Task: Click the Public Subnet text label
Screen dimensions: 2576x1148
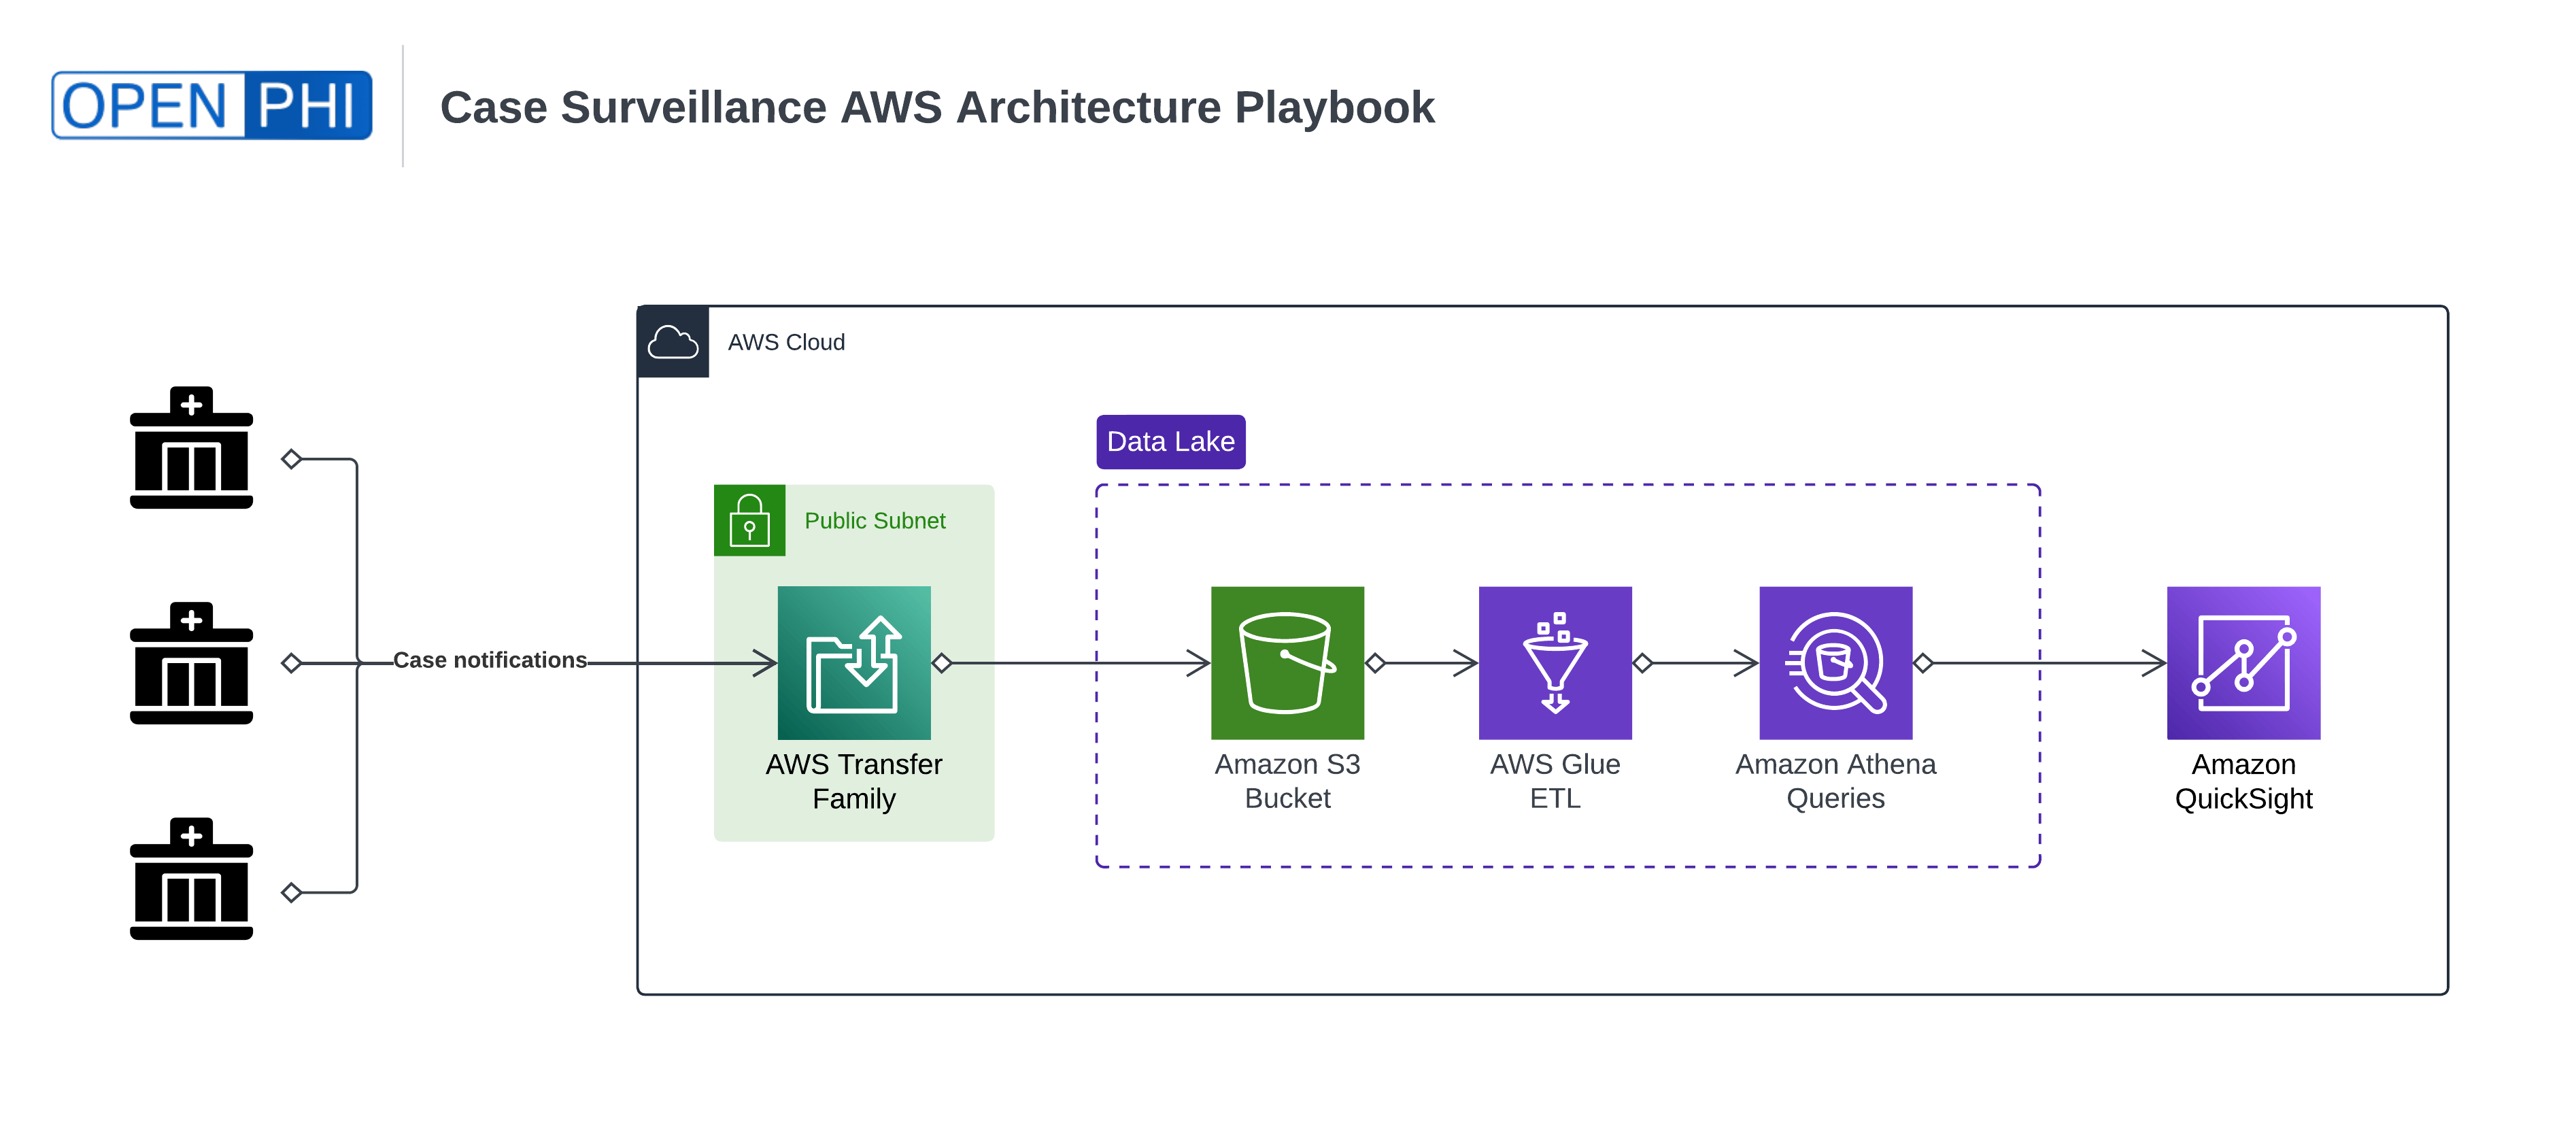Action: click(x=875, y=521)
